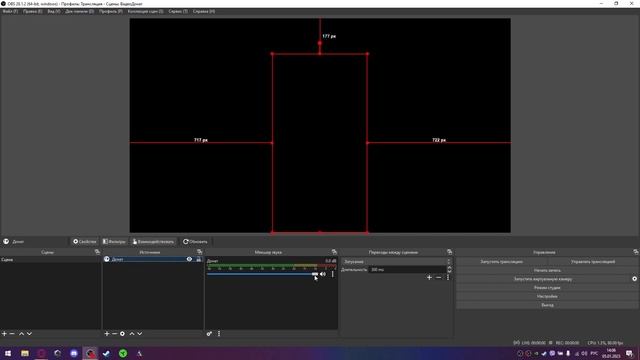Open File Explorer from taskbar
This screenshot has height=360, width=640.
tap(24, 353)
